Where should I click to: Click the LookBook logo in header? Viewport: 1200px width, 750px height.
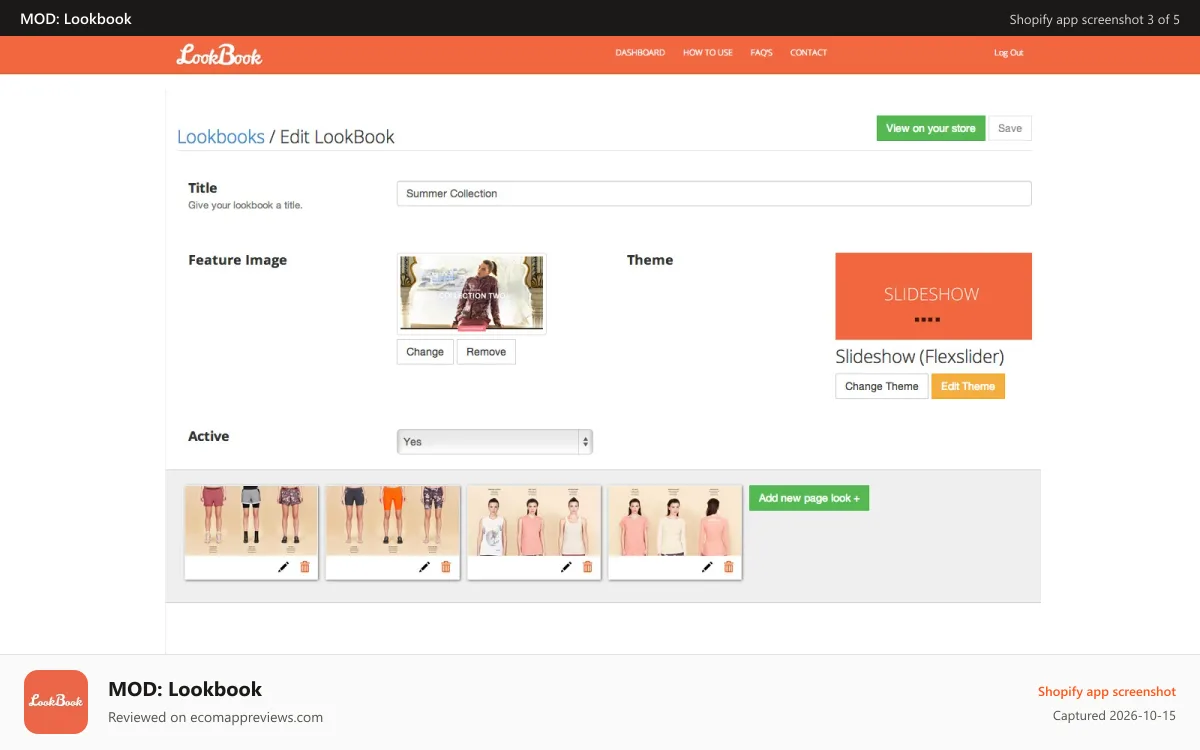[219, 55]
